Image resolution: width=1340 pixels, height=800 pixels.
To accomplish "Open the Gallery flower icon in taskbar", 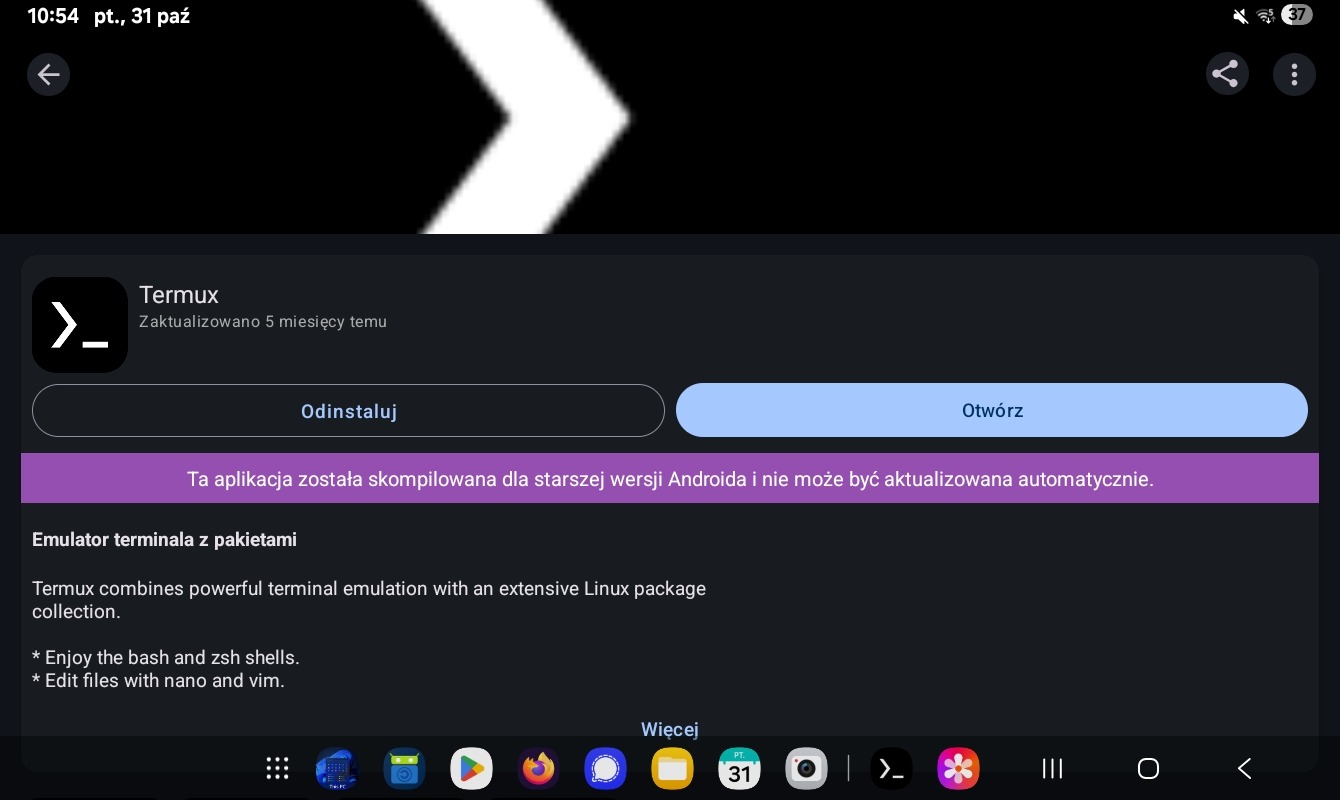I will click(x=958, y=768).
